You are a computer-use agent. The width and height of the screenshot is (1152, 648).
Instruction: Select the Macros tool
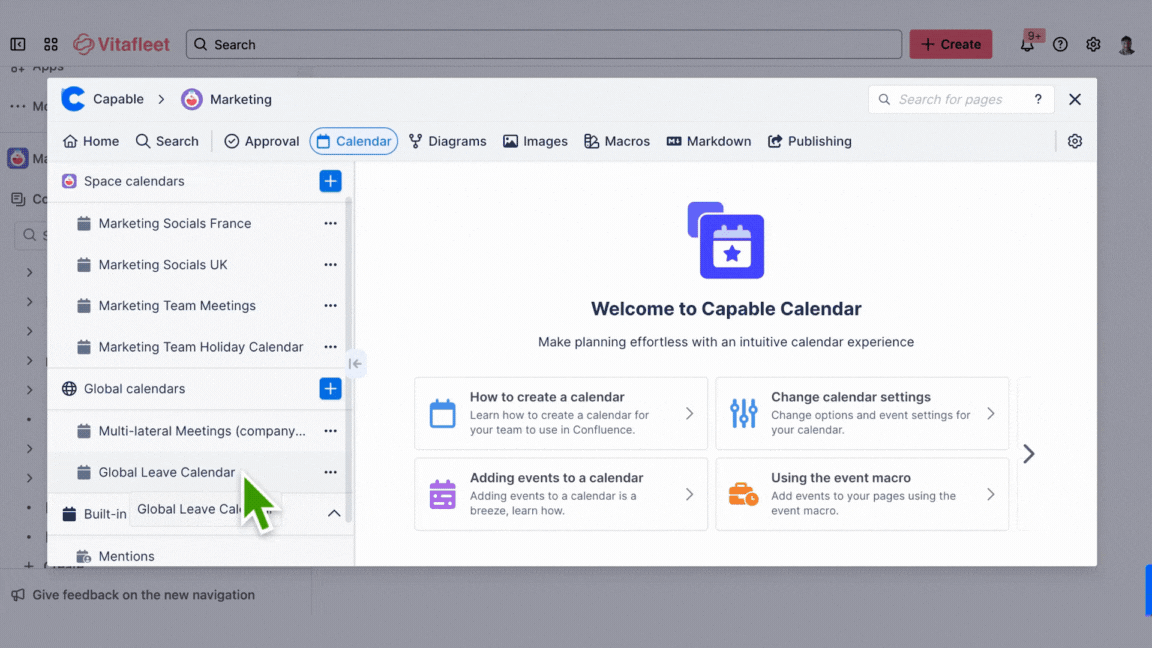(x=616, y=141)
